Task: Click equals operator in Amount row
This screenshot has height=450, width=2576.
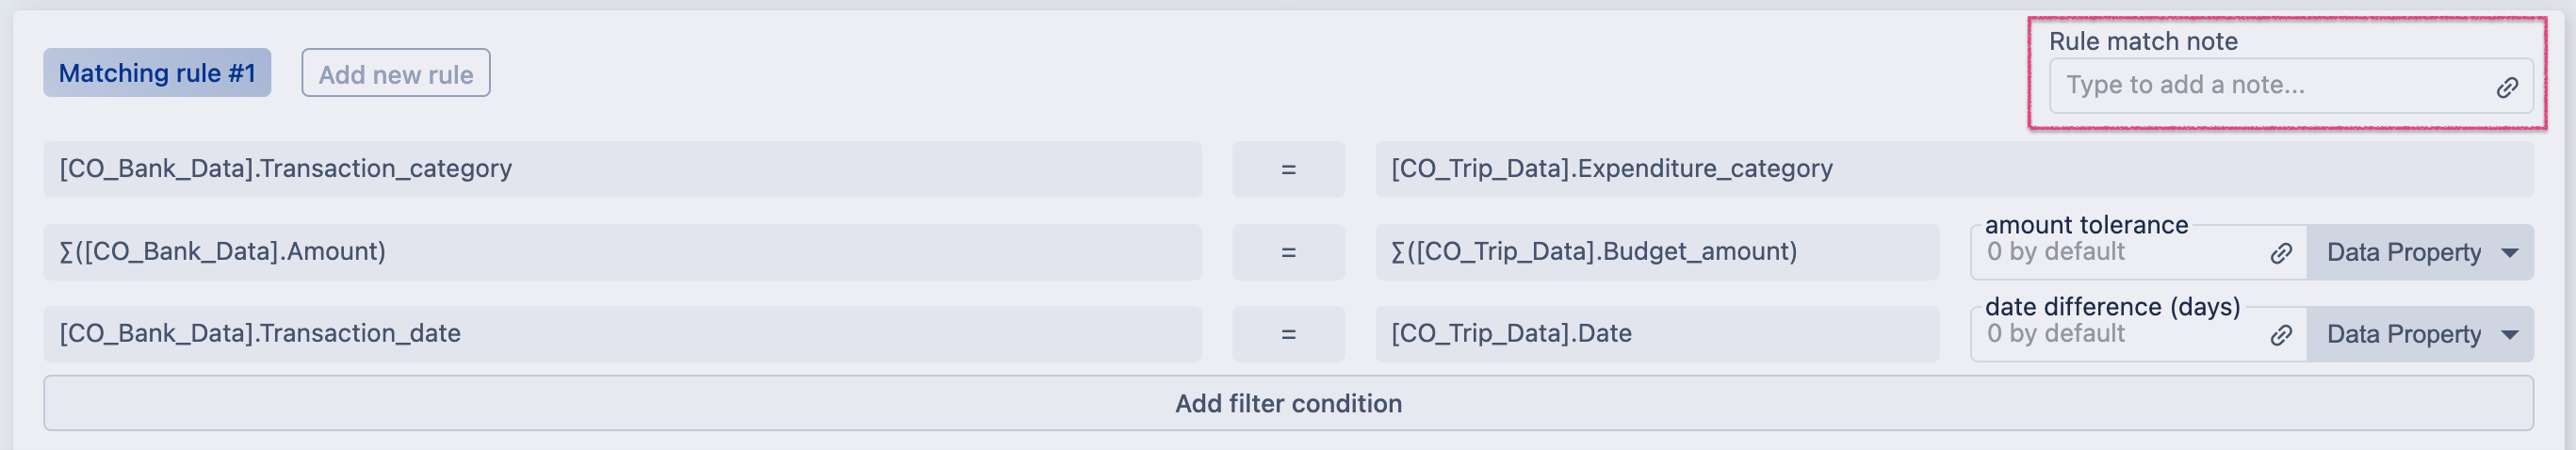Action: coord(1288,253)
